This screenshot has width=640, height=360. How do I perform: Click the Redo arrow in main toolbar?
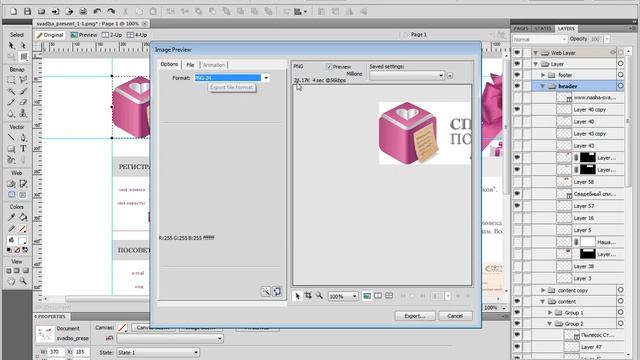pos(111,11)
